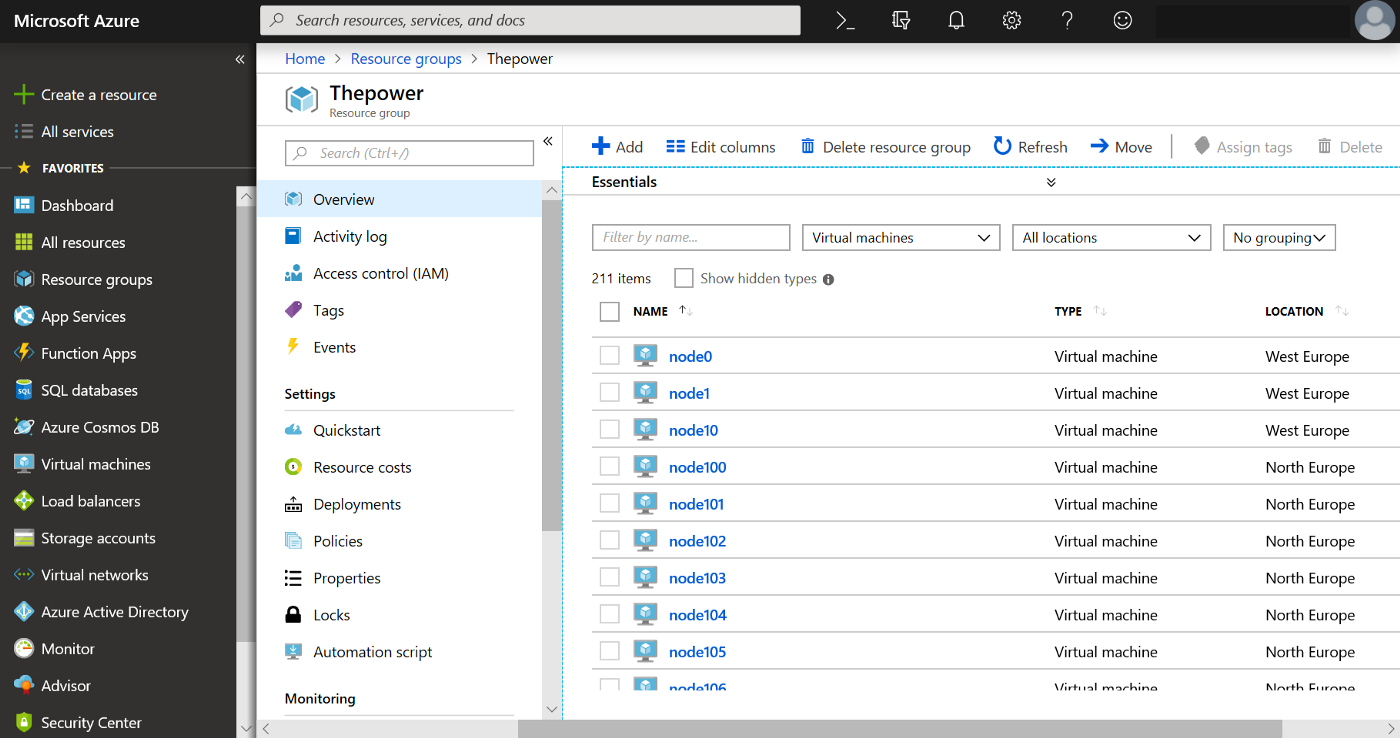Click the resource menu vertical scrollbar thumb
The image size is (1400, 738).
(x=552, y=364)
